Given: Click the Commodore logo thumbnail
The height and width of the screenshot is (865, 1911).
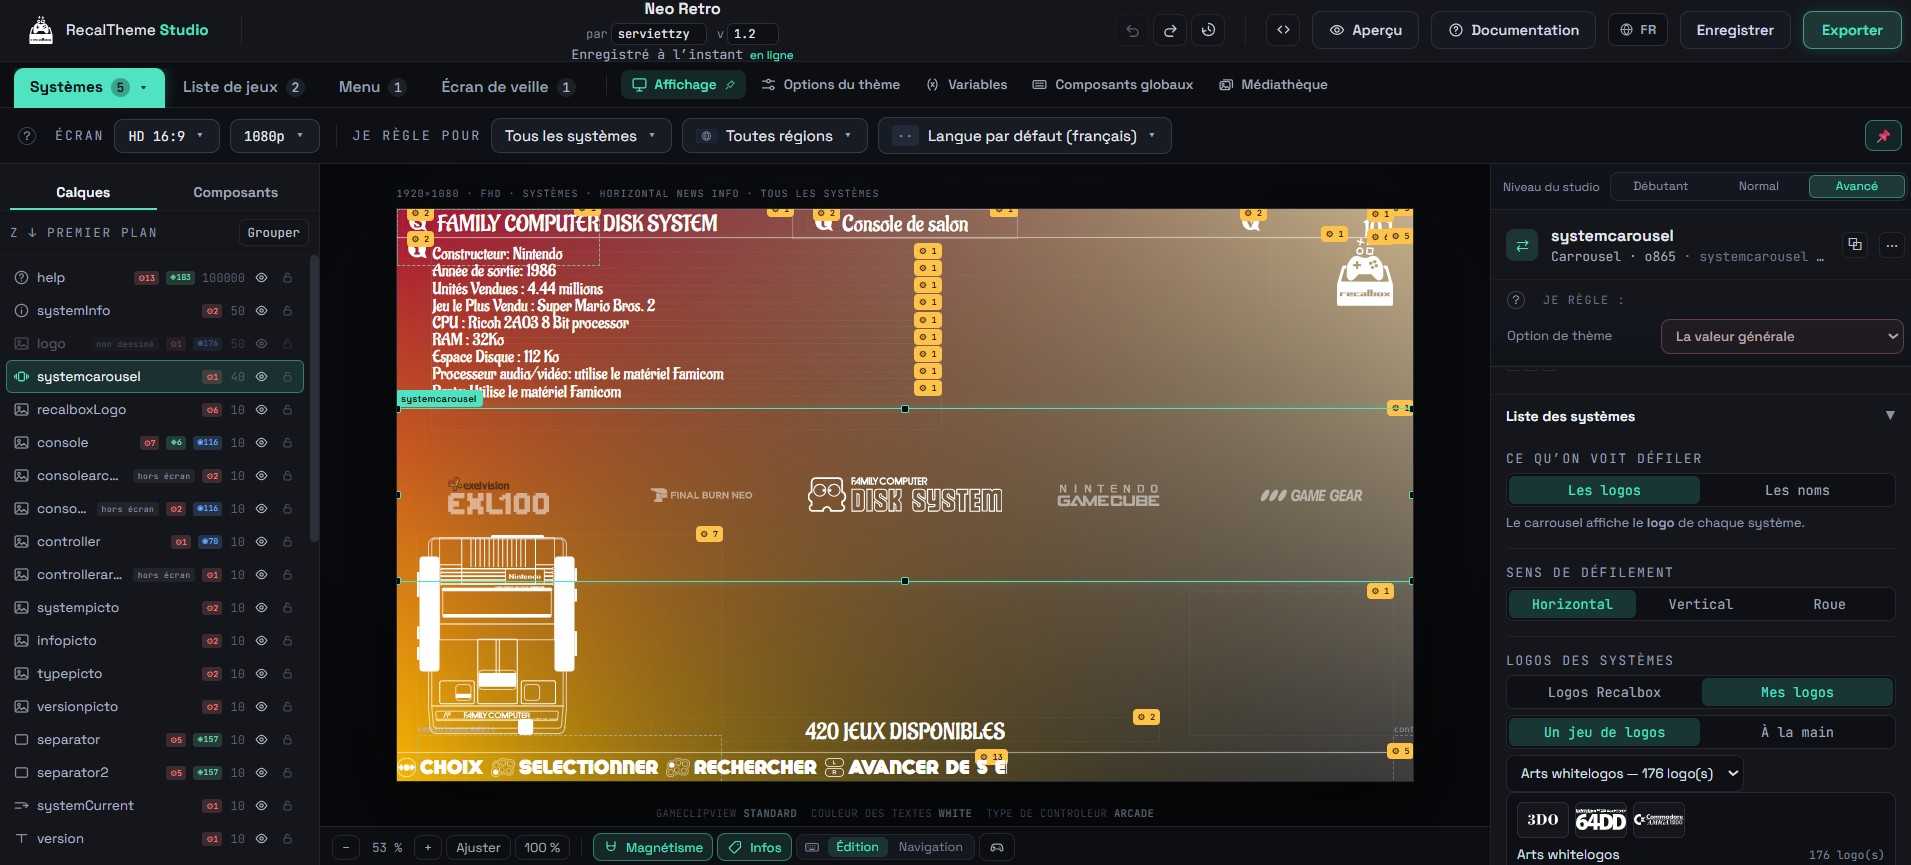Looking at the screenshot, I should (x=1658, y=820).
